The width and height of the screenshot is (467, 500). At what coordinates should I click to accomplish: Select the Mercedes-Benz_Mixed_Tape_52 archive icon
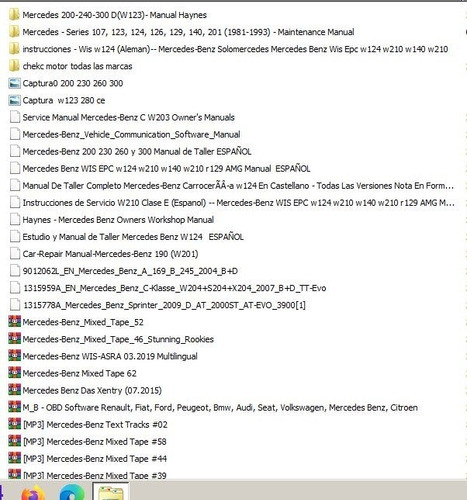[14, 322]
